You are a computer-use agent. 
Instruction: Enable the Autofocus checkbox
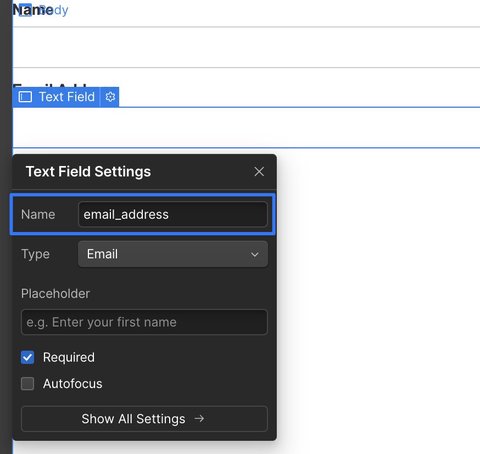tap(27, 384)
